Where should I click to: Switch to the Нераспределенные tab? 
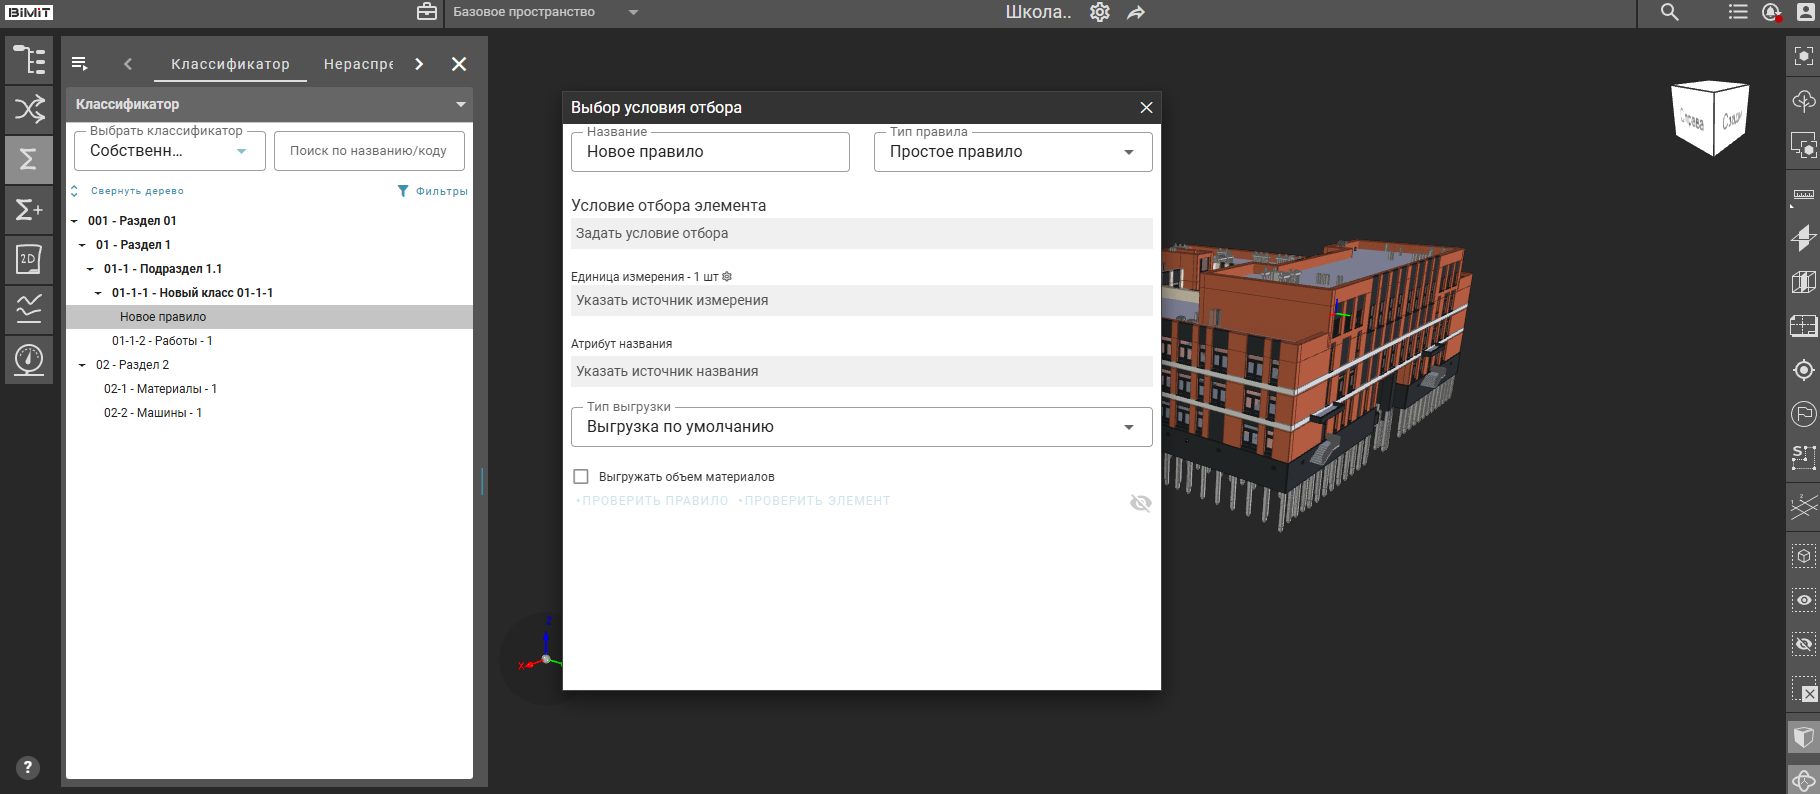point(358,64)
